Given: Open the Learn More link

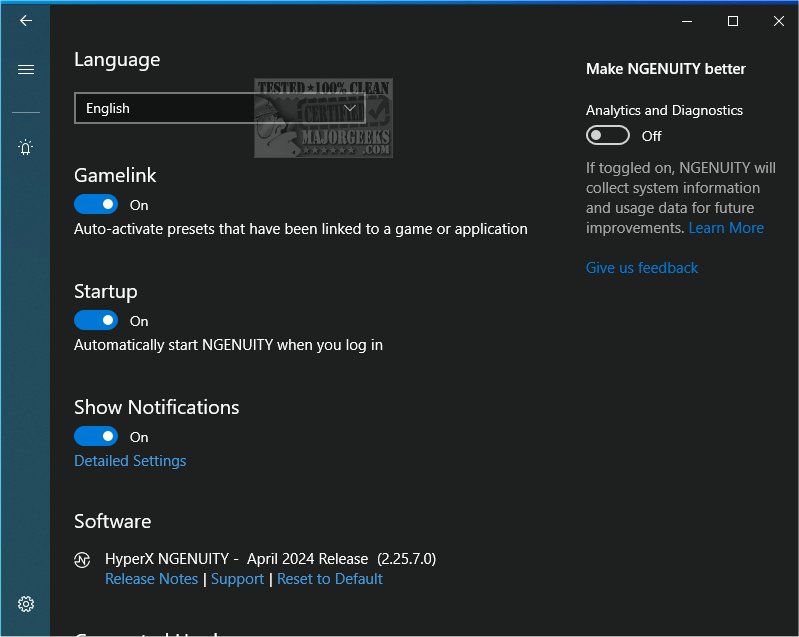Looking at the screenshot, I should click(x=726, y=228).
